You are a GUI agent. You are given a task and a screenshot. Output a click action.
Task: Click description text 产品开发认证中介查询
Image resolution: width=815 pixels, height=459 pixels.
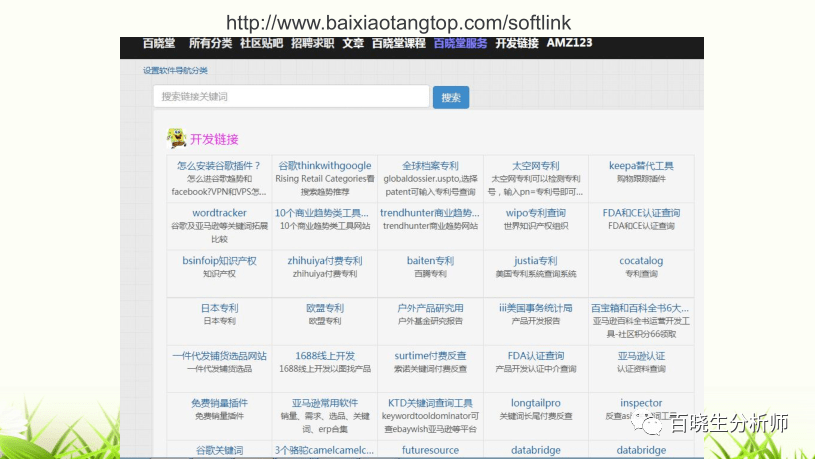pos(535,369)
